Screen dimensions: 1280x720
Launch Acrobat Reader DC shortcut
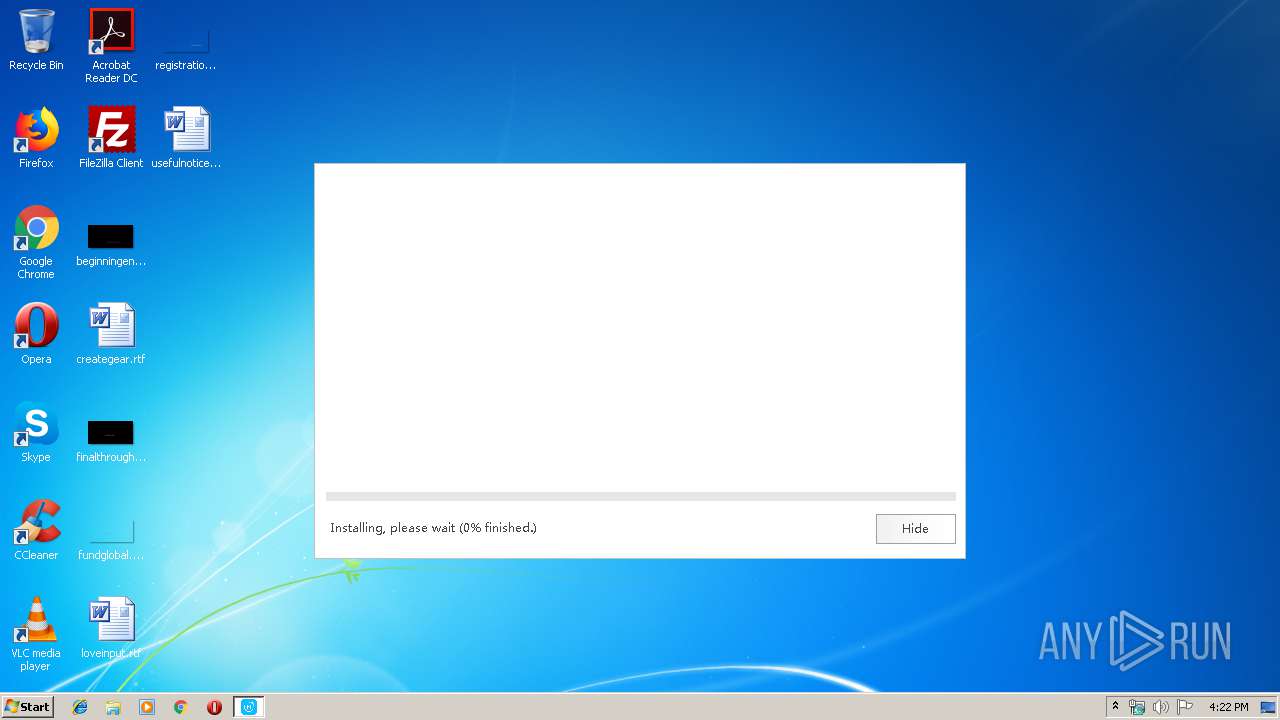[x=111, y=46]
